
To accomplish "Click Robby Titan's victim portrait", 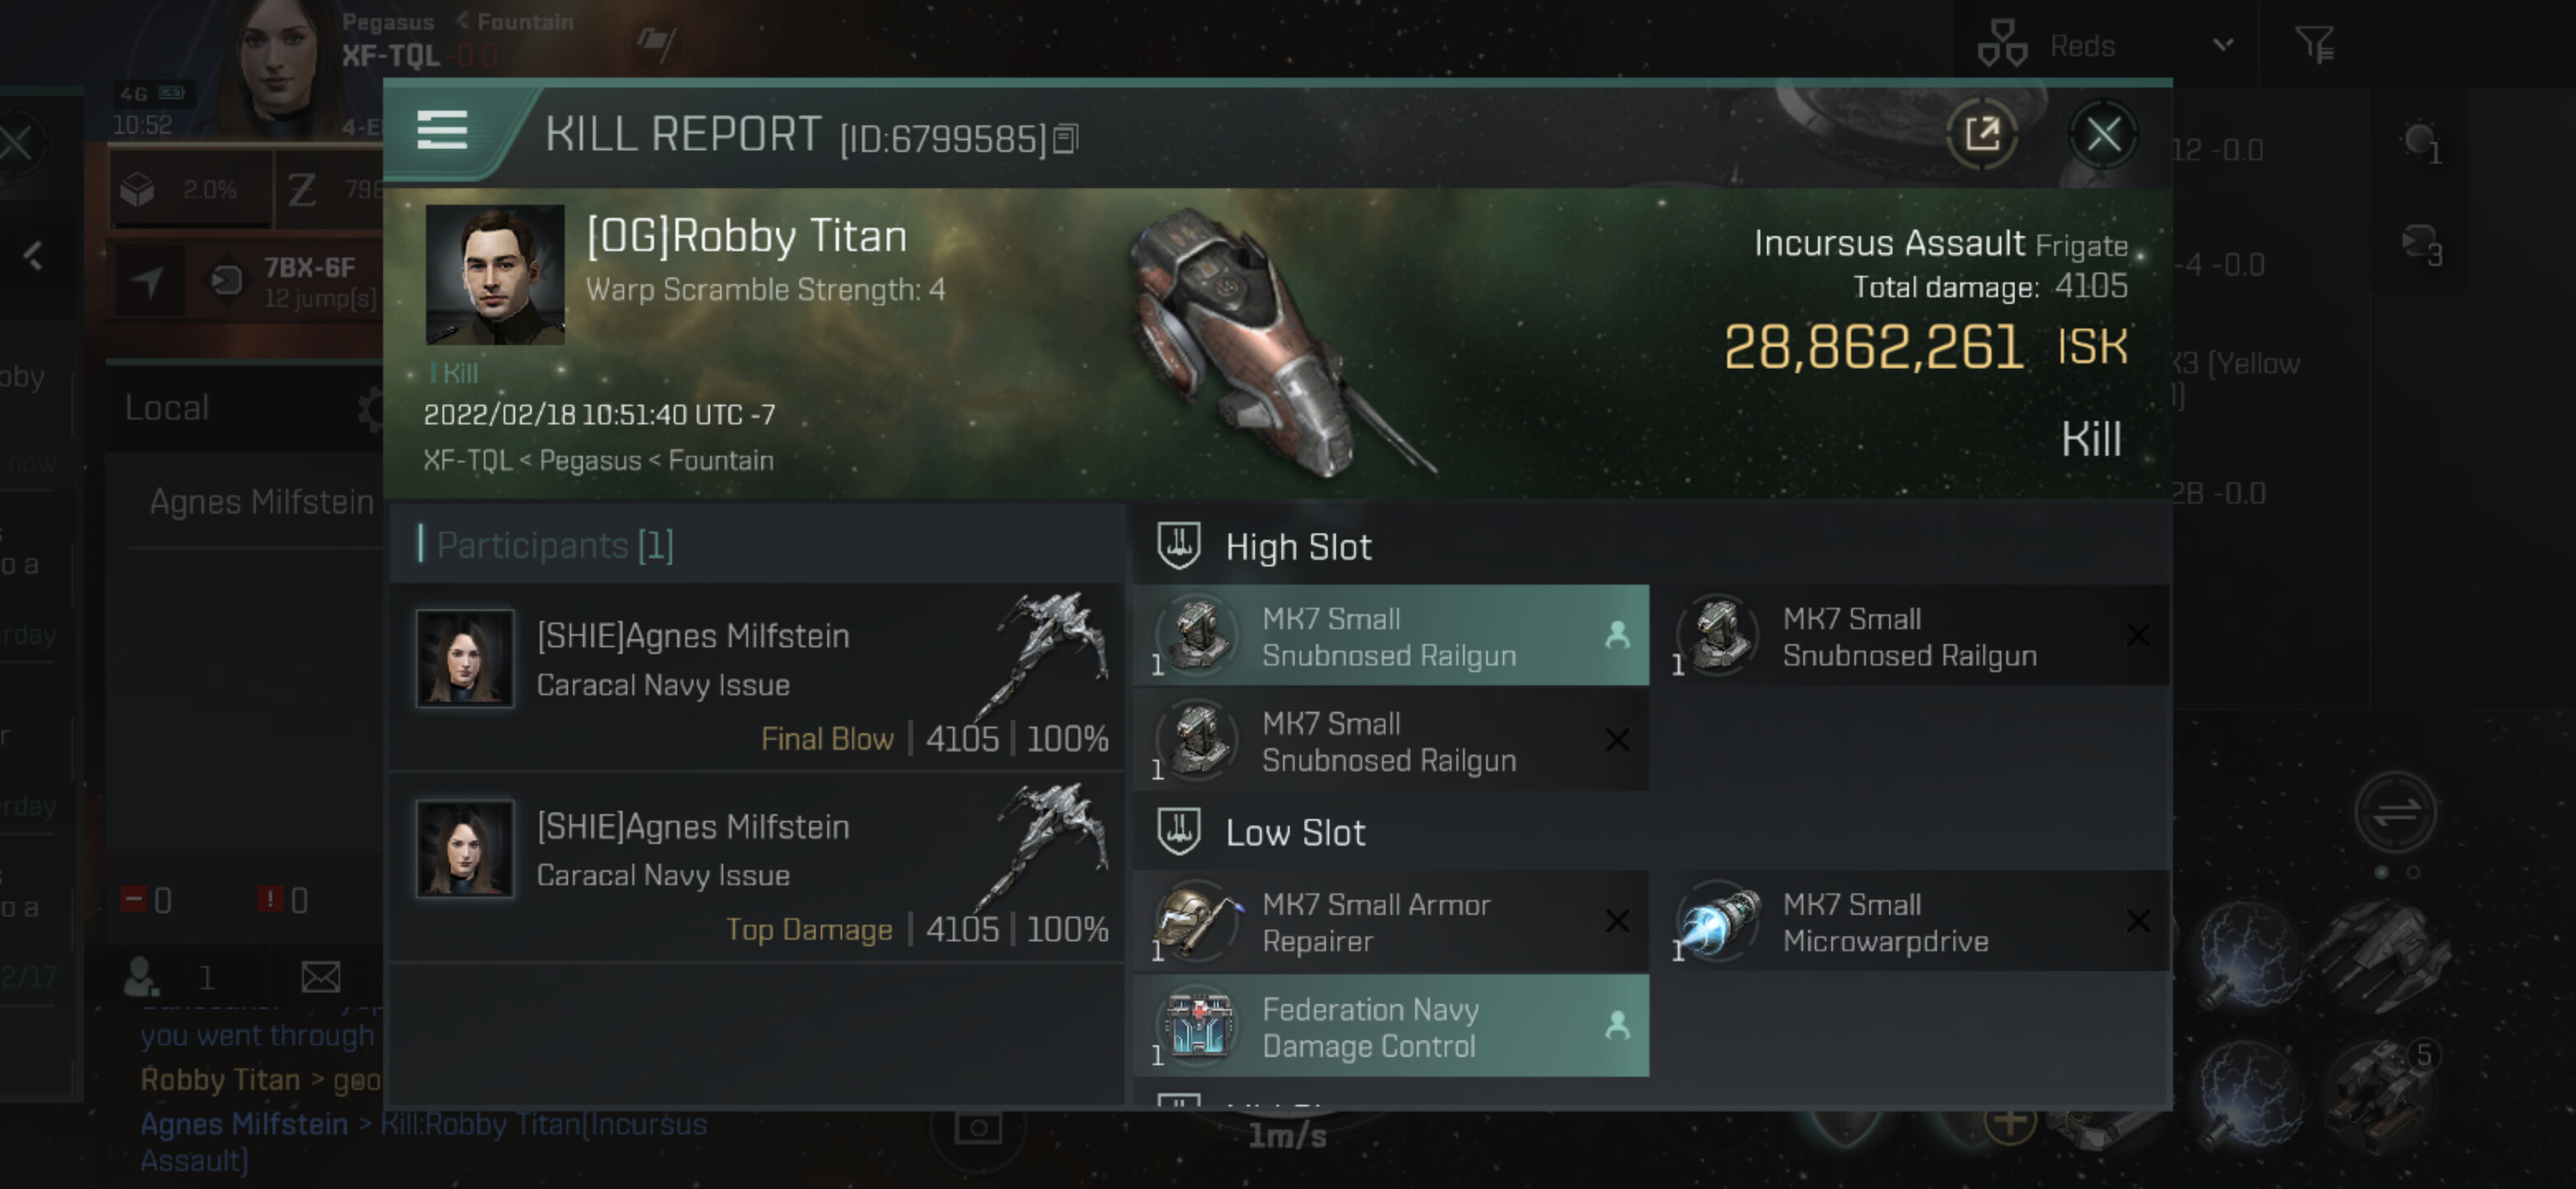I will point(495,275).
